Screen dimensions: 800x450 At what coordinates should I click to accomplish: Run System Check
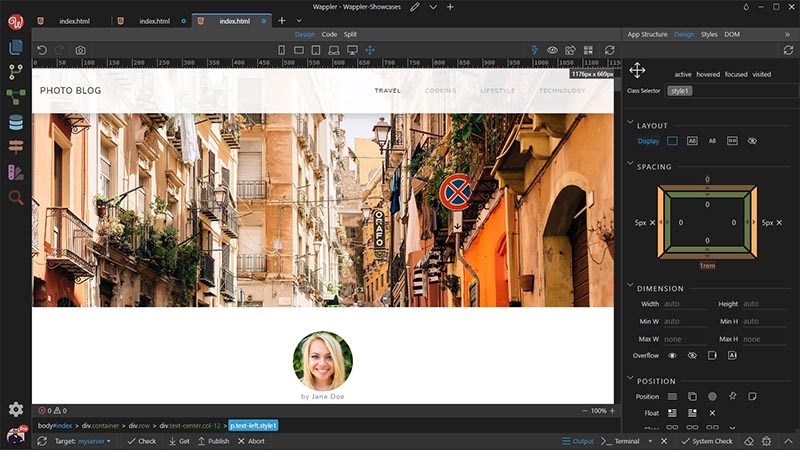coord(707,441)
